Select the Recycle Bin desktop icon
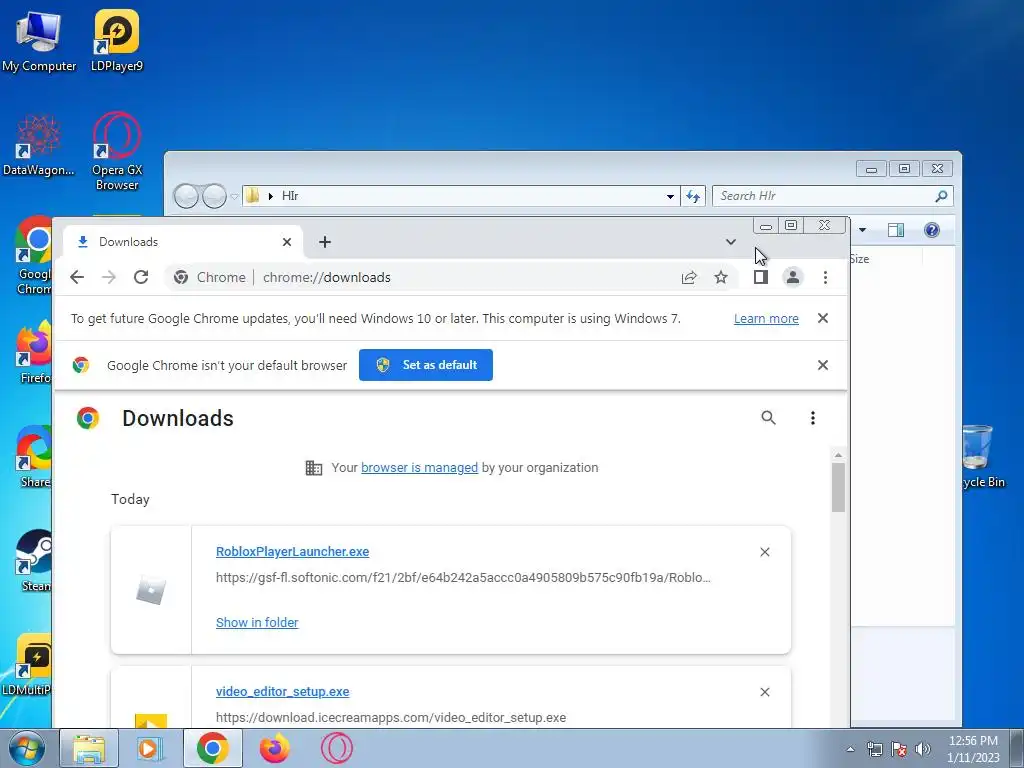The image size is (1024, 768). [x=983, y=456]
